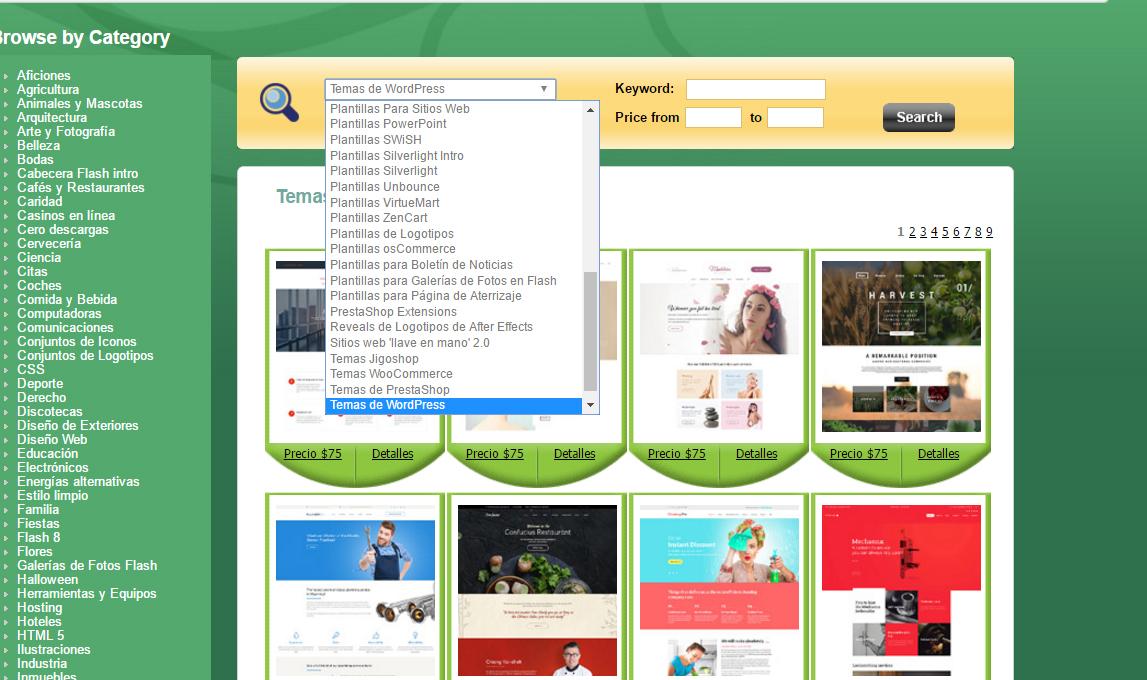Jump to results page 9

[x=988, y=231]
